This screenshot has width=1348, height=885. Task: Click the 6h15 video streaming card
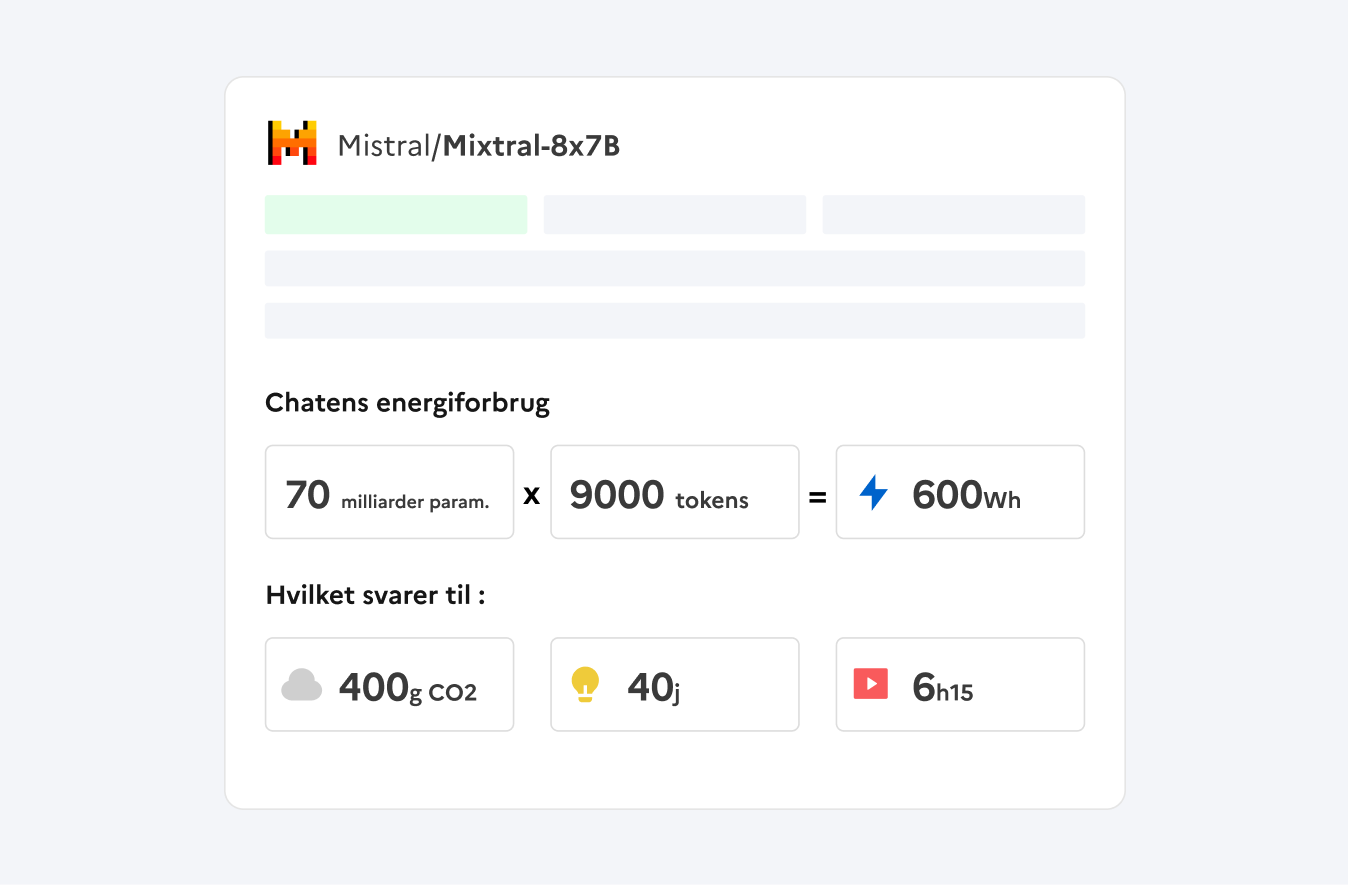pyautogui.click(x=960, y=685)
